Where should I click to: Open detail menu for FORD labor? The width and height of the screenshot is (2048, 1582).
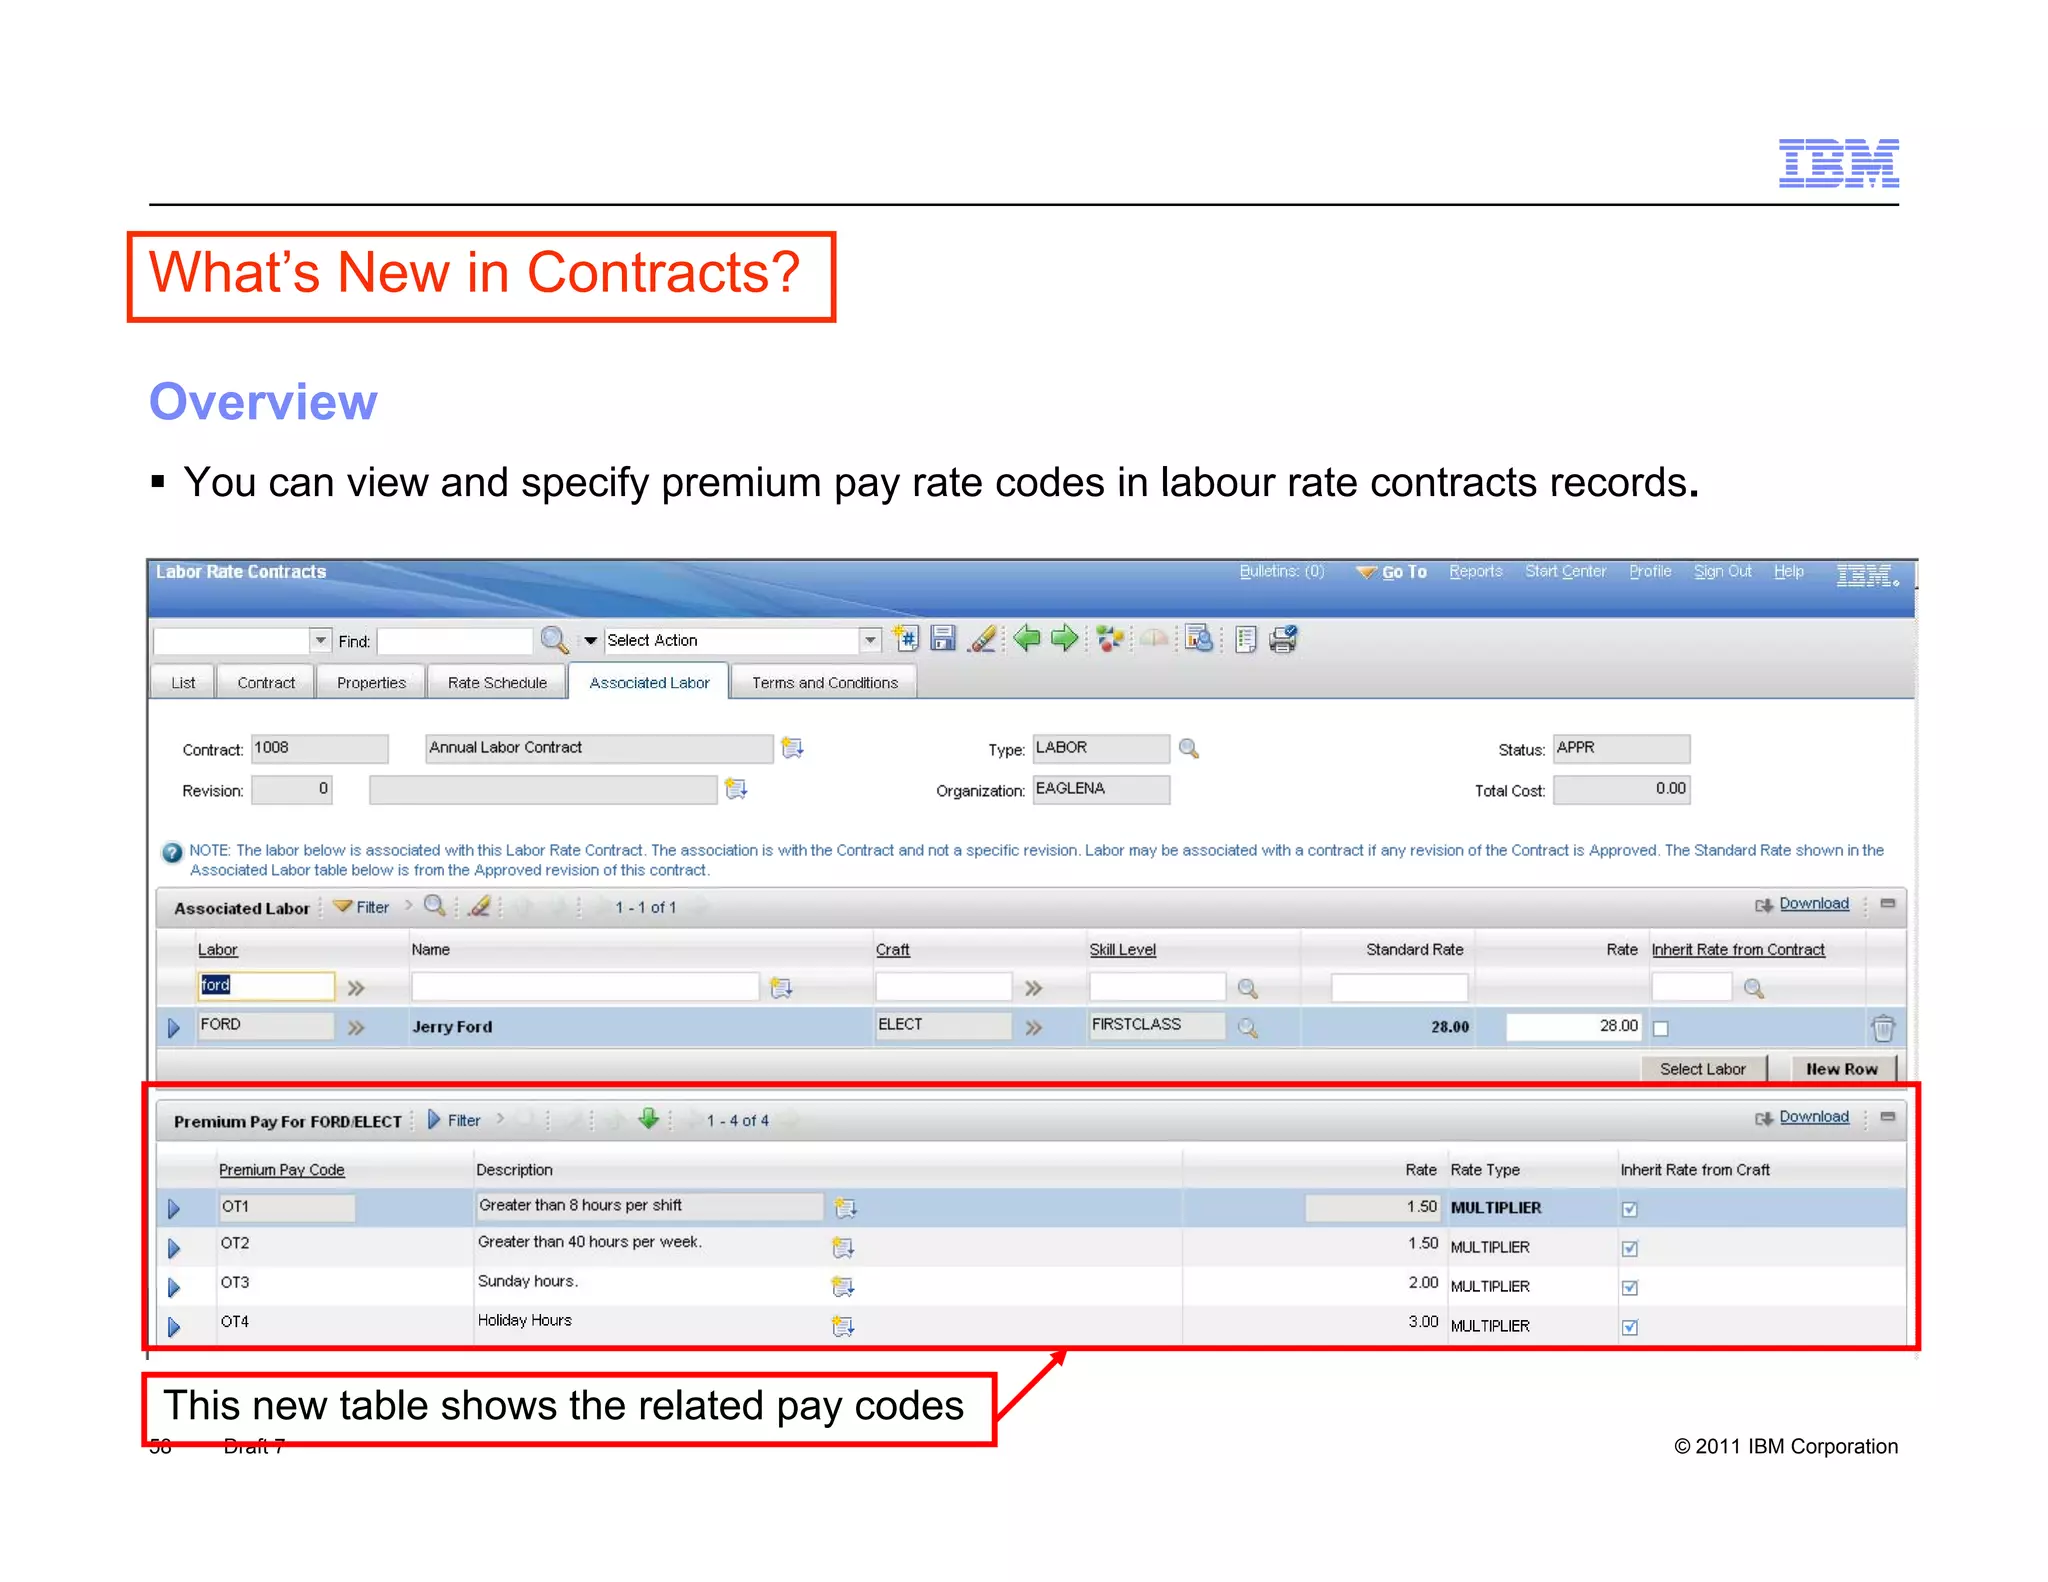pos(356,1027)
